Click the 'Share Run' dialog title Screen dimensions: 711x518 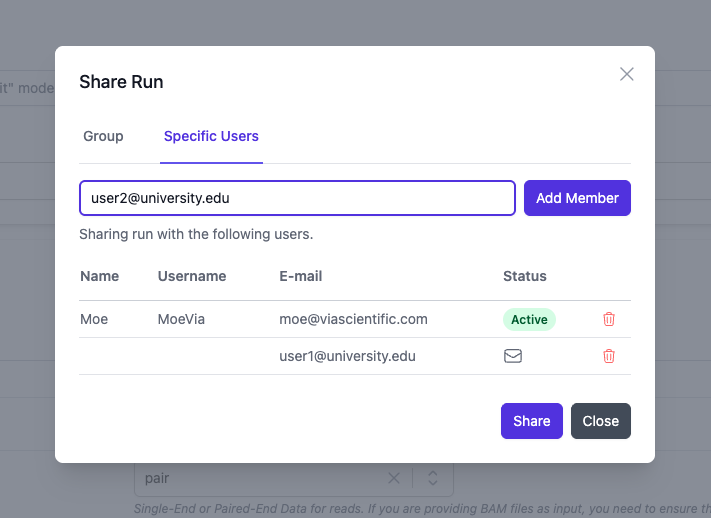click(x=121, y=82)
